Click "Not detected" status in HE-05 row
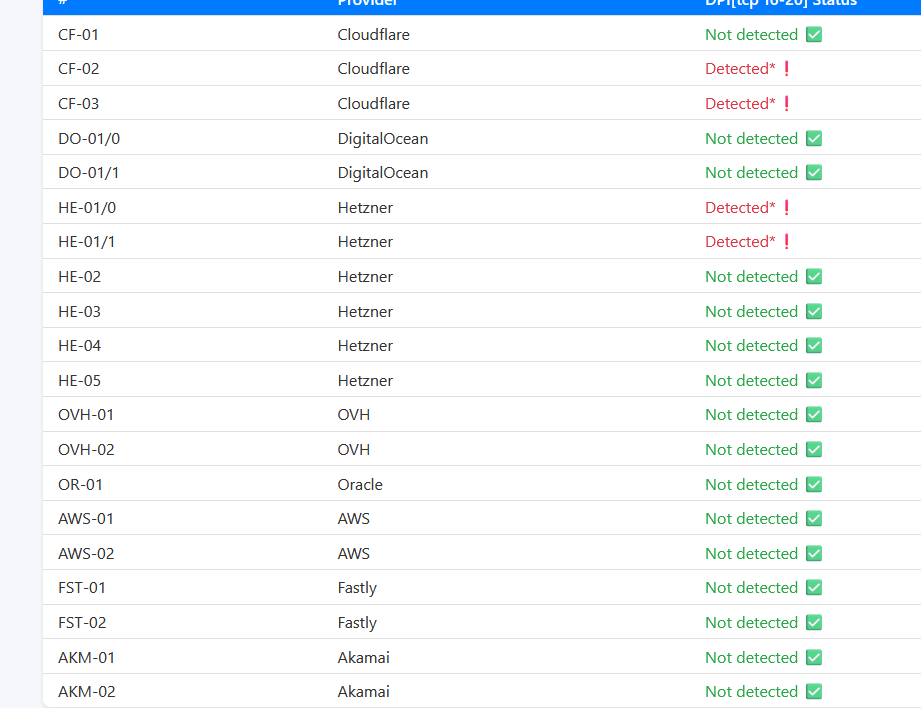 [751, 381]
